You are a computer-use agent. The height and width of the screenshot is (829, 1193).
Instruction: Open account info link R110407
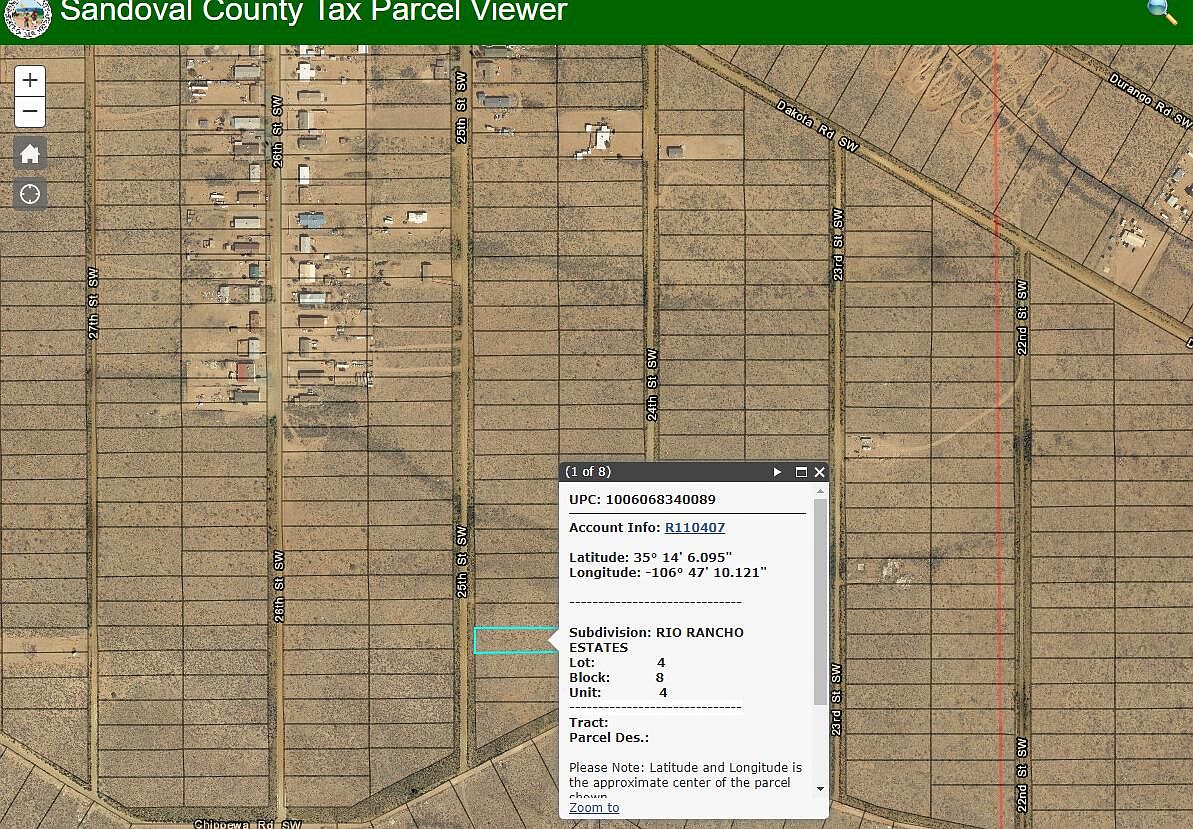pyautogui.click(x=695, y=527)
